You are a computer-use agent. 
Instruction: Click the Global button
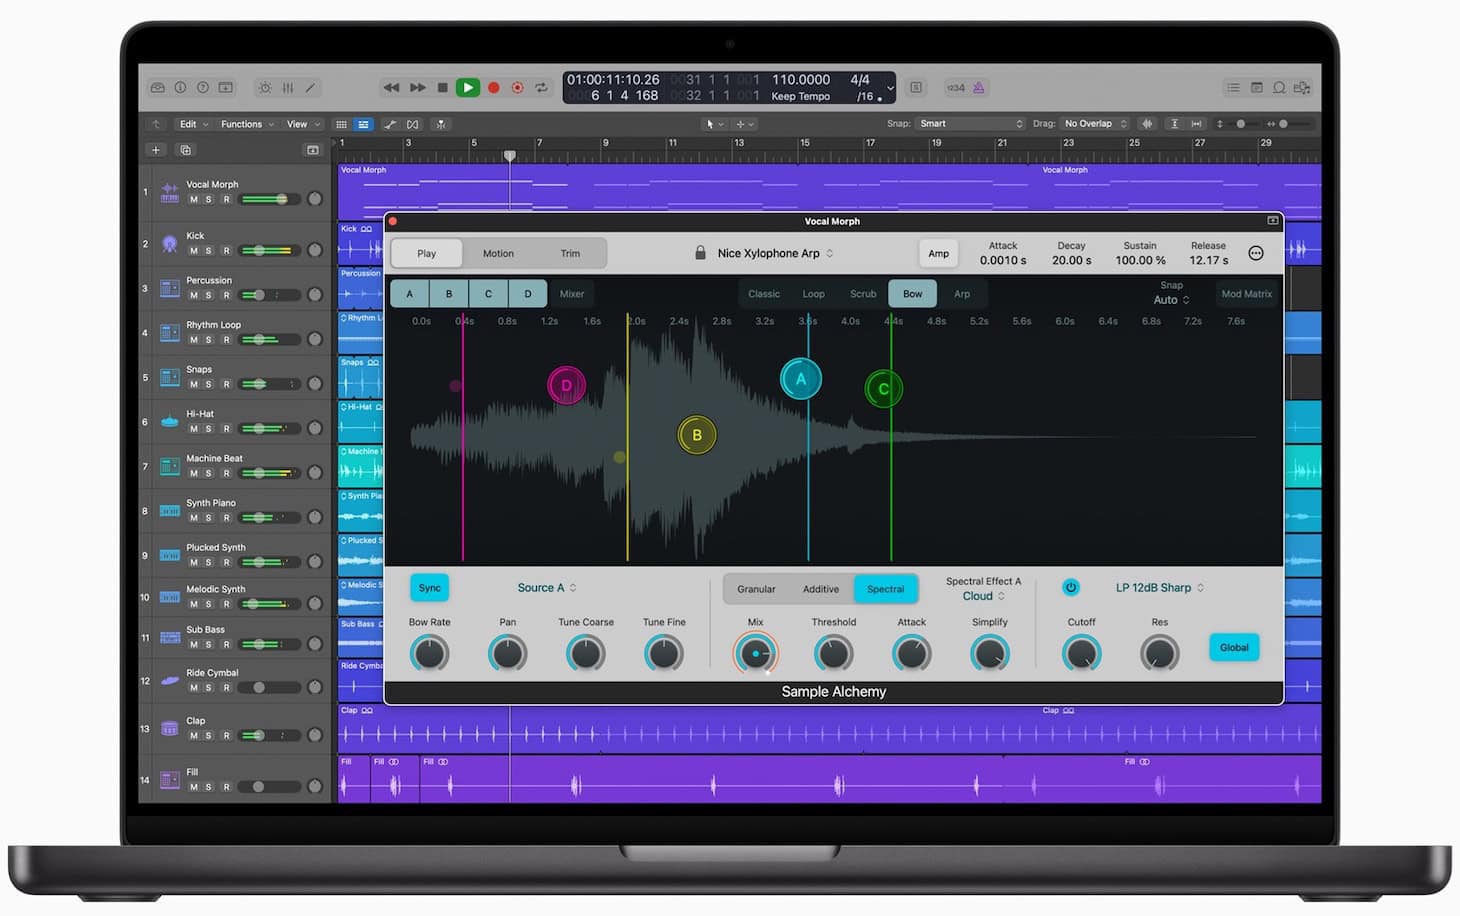[1234, 648]
